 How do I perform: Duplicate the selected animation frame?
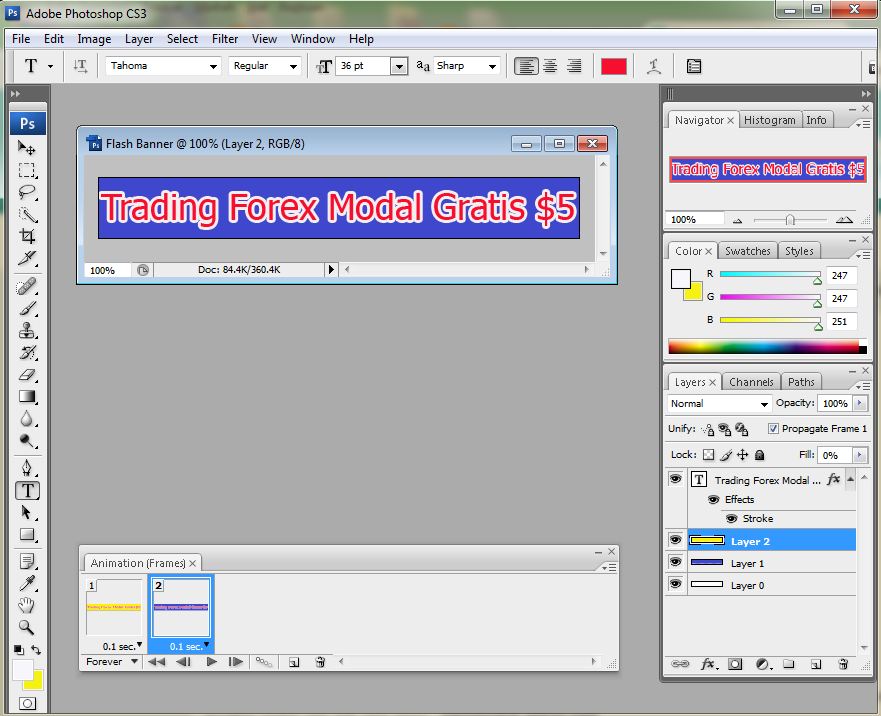294,662
